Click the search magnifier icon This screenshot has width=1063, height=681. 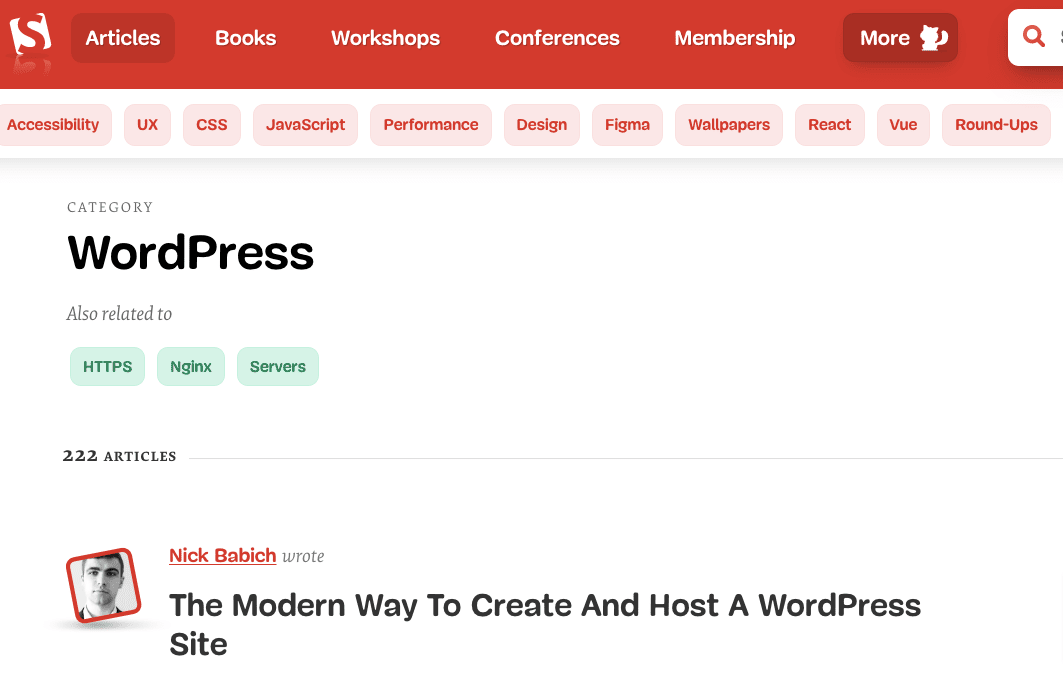tap(1034, 38)
